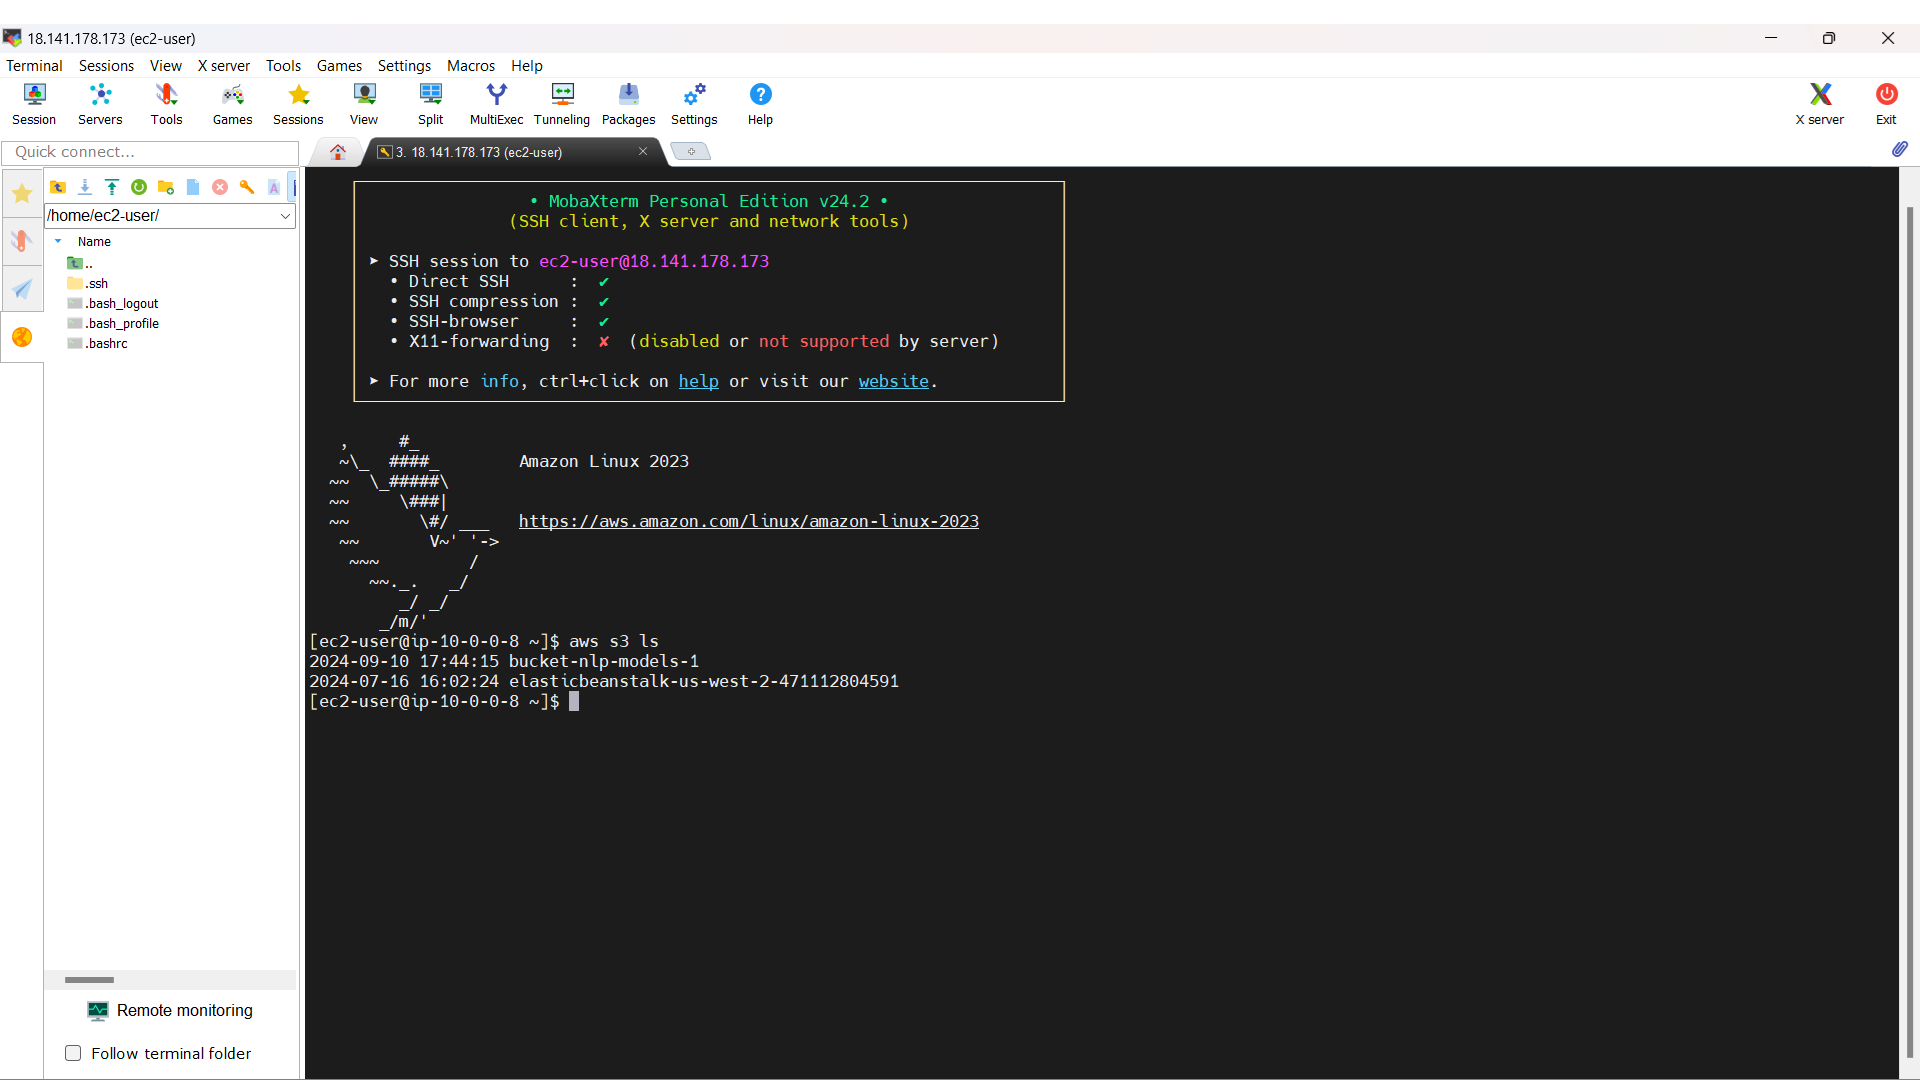Open the Tools menu
The width and height of the screenshot is (1920, 1080).
click(x=283, y=66)
